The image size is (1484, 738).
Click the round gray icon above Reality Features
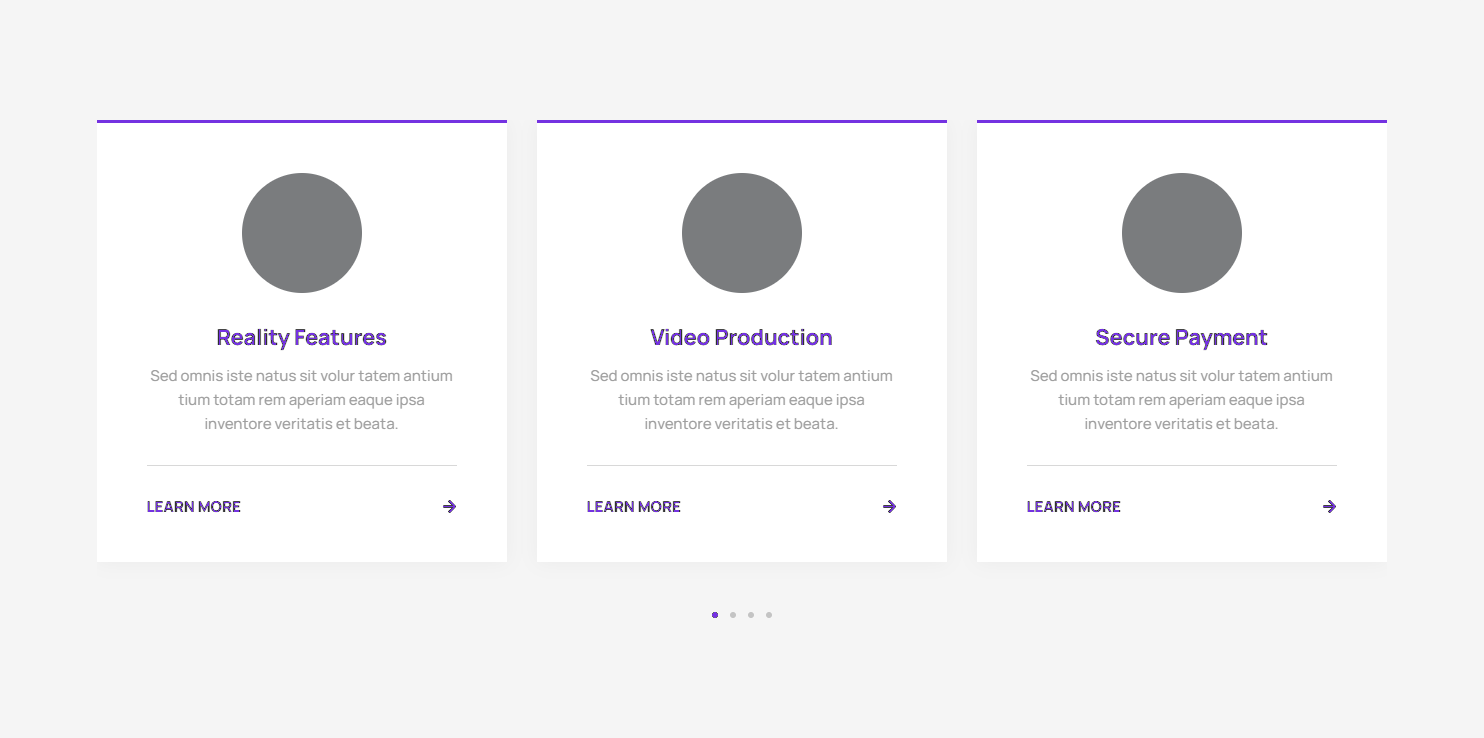pyautogui.click(x=302, y=233)
